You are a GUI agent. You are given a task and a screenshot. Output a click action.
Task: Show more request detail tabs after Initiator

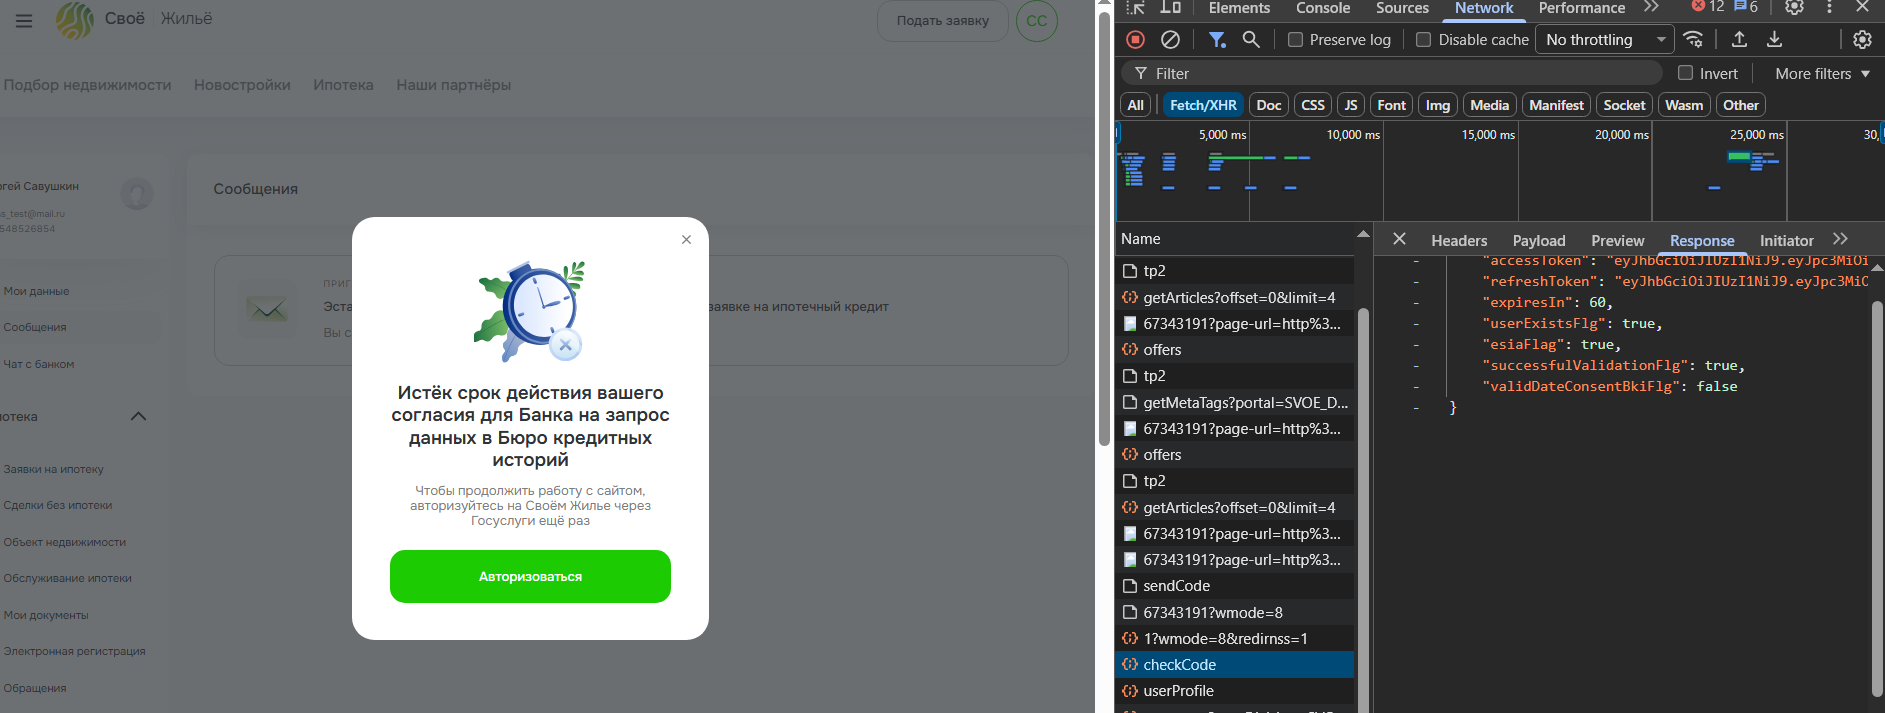(1840, 240)
